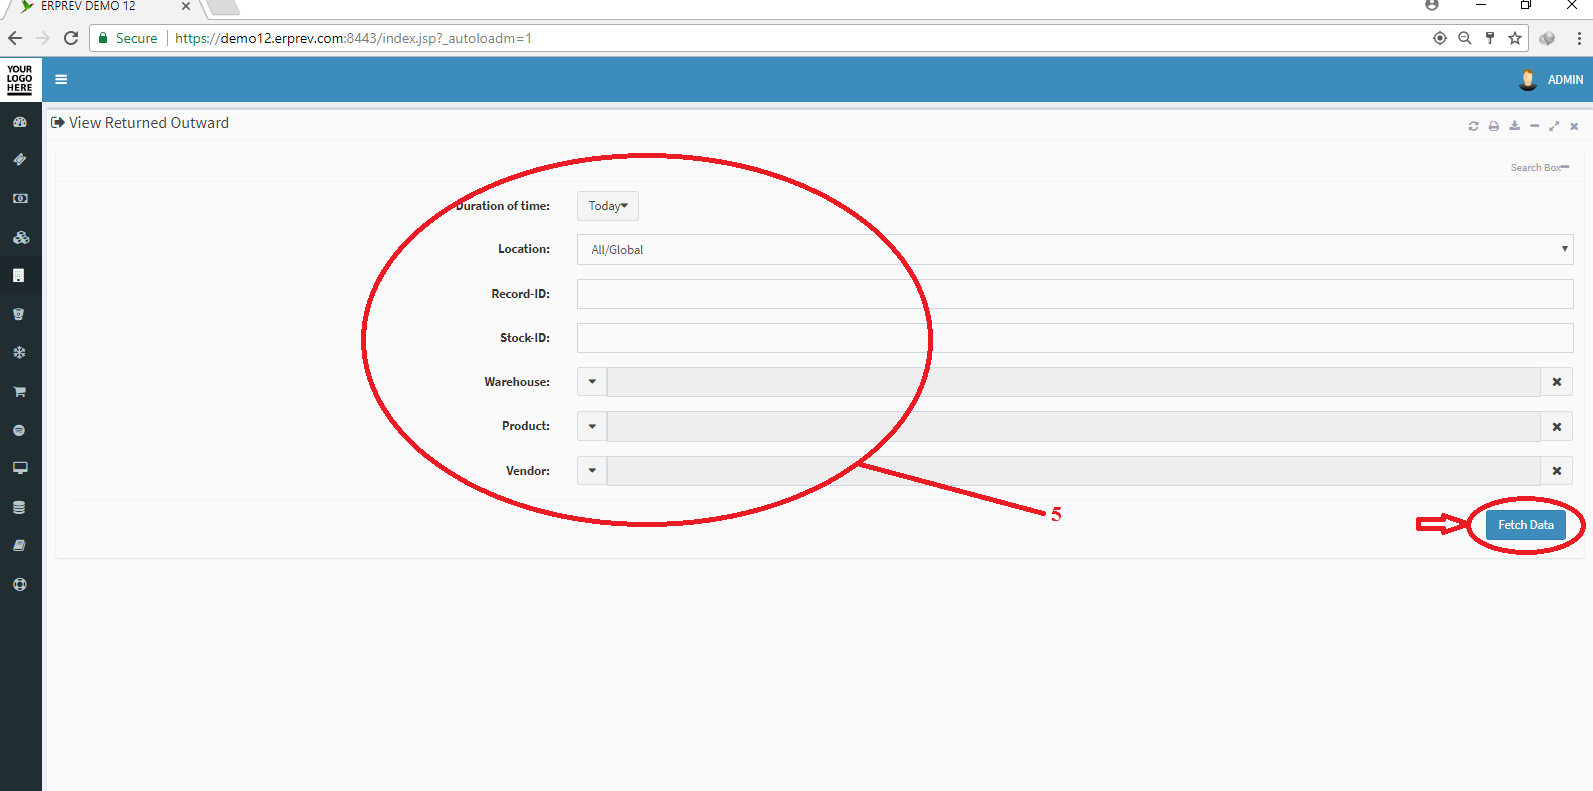Go back in browser
The image size is (1593, 791).
15,38
